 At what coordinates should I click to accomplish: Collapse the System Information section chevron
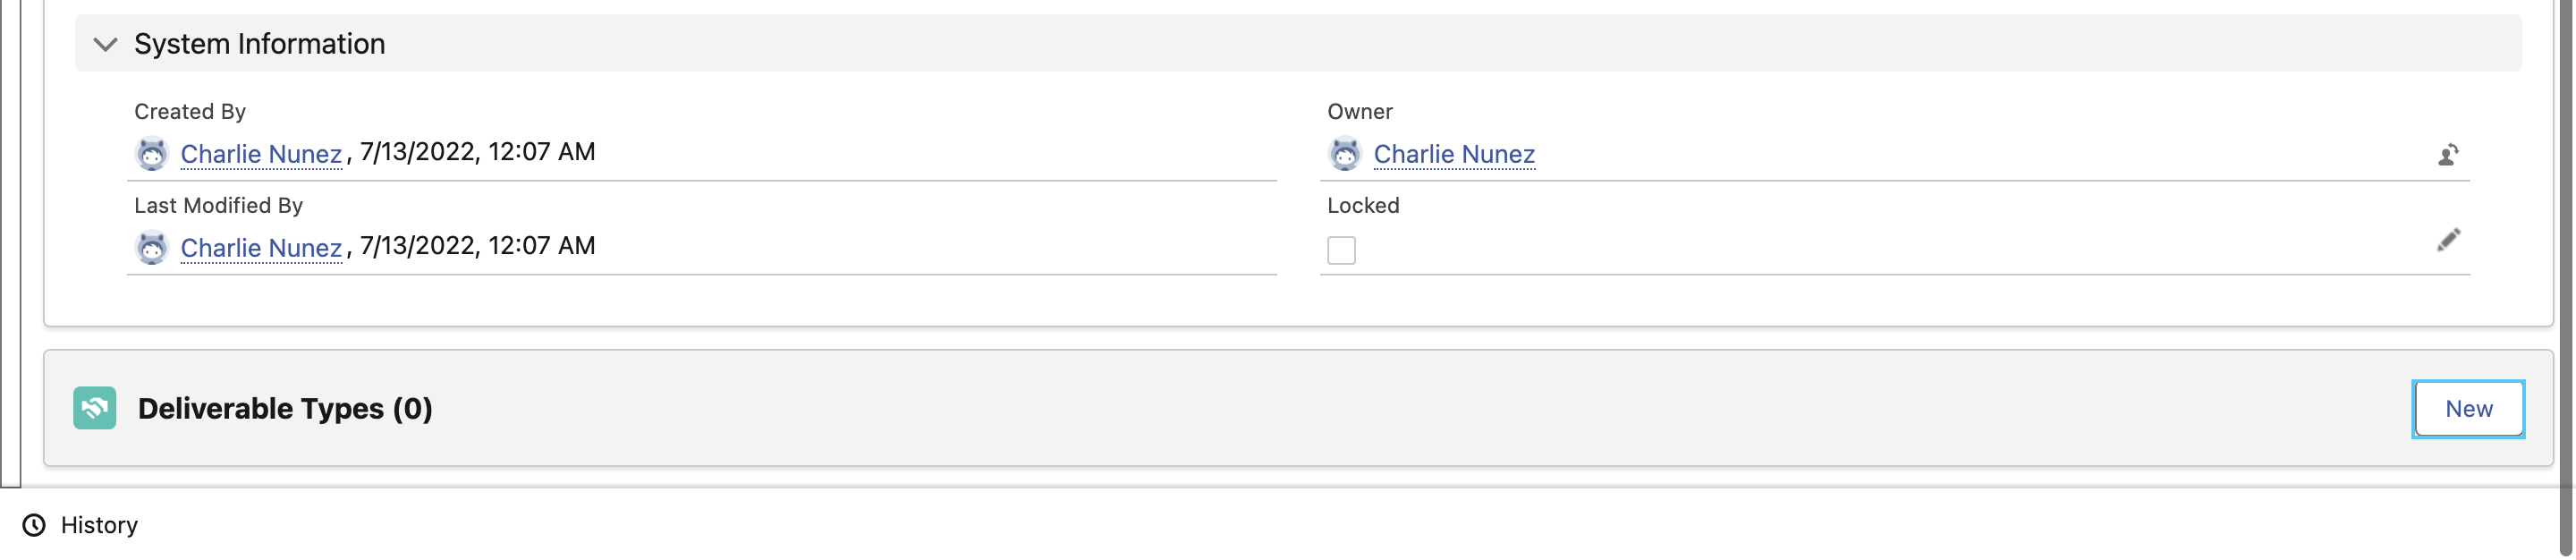pos(105,44)
